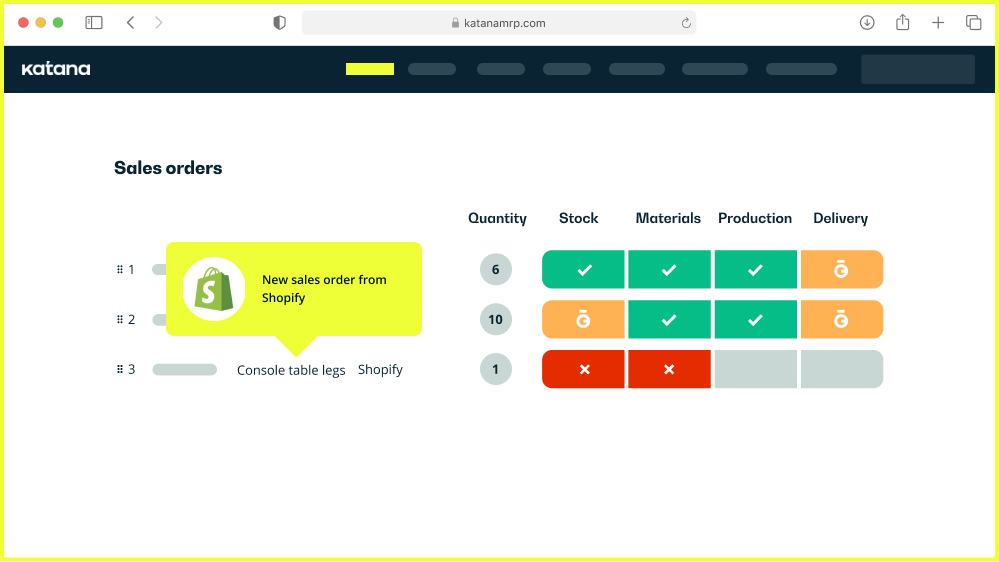The height and width of the screenshot is (562, 999).
Task: Click order 2 Materials check status
Action: click(669, 319)
